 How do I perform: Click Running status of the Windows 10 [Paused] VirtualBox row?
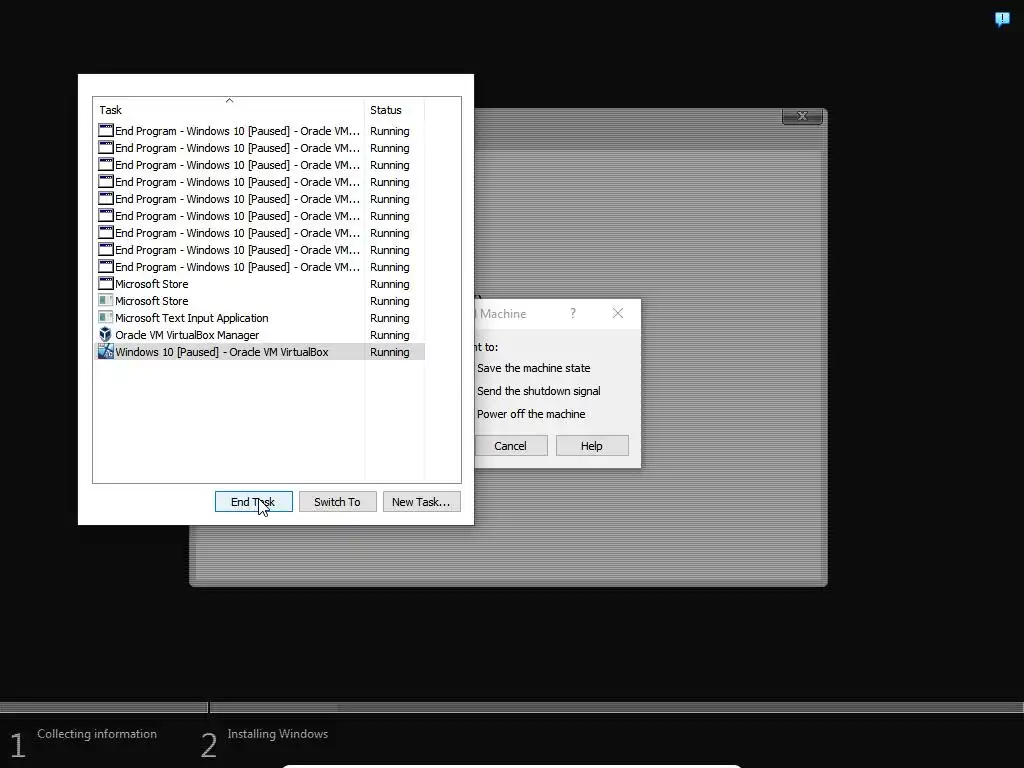pos(389,351)
